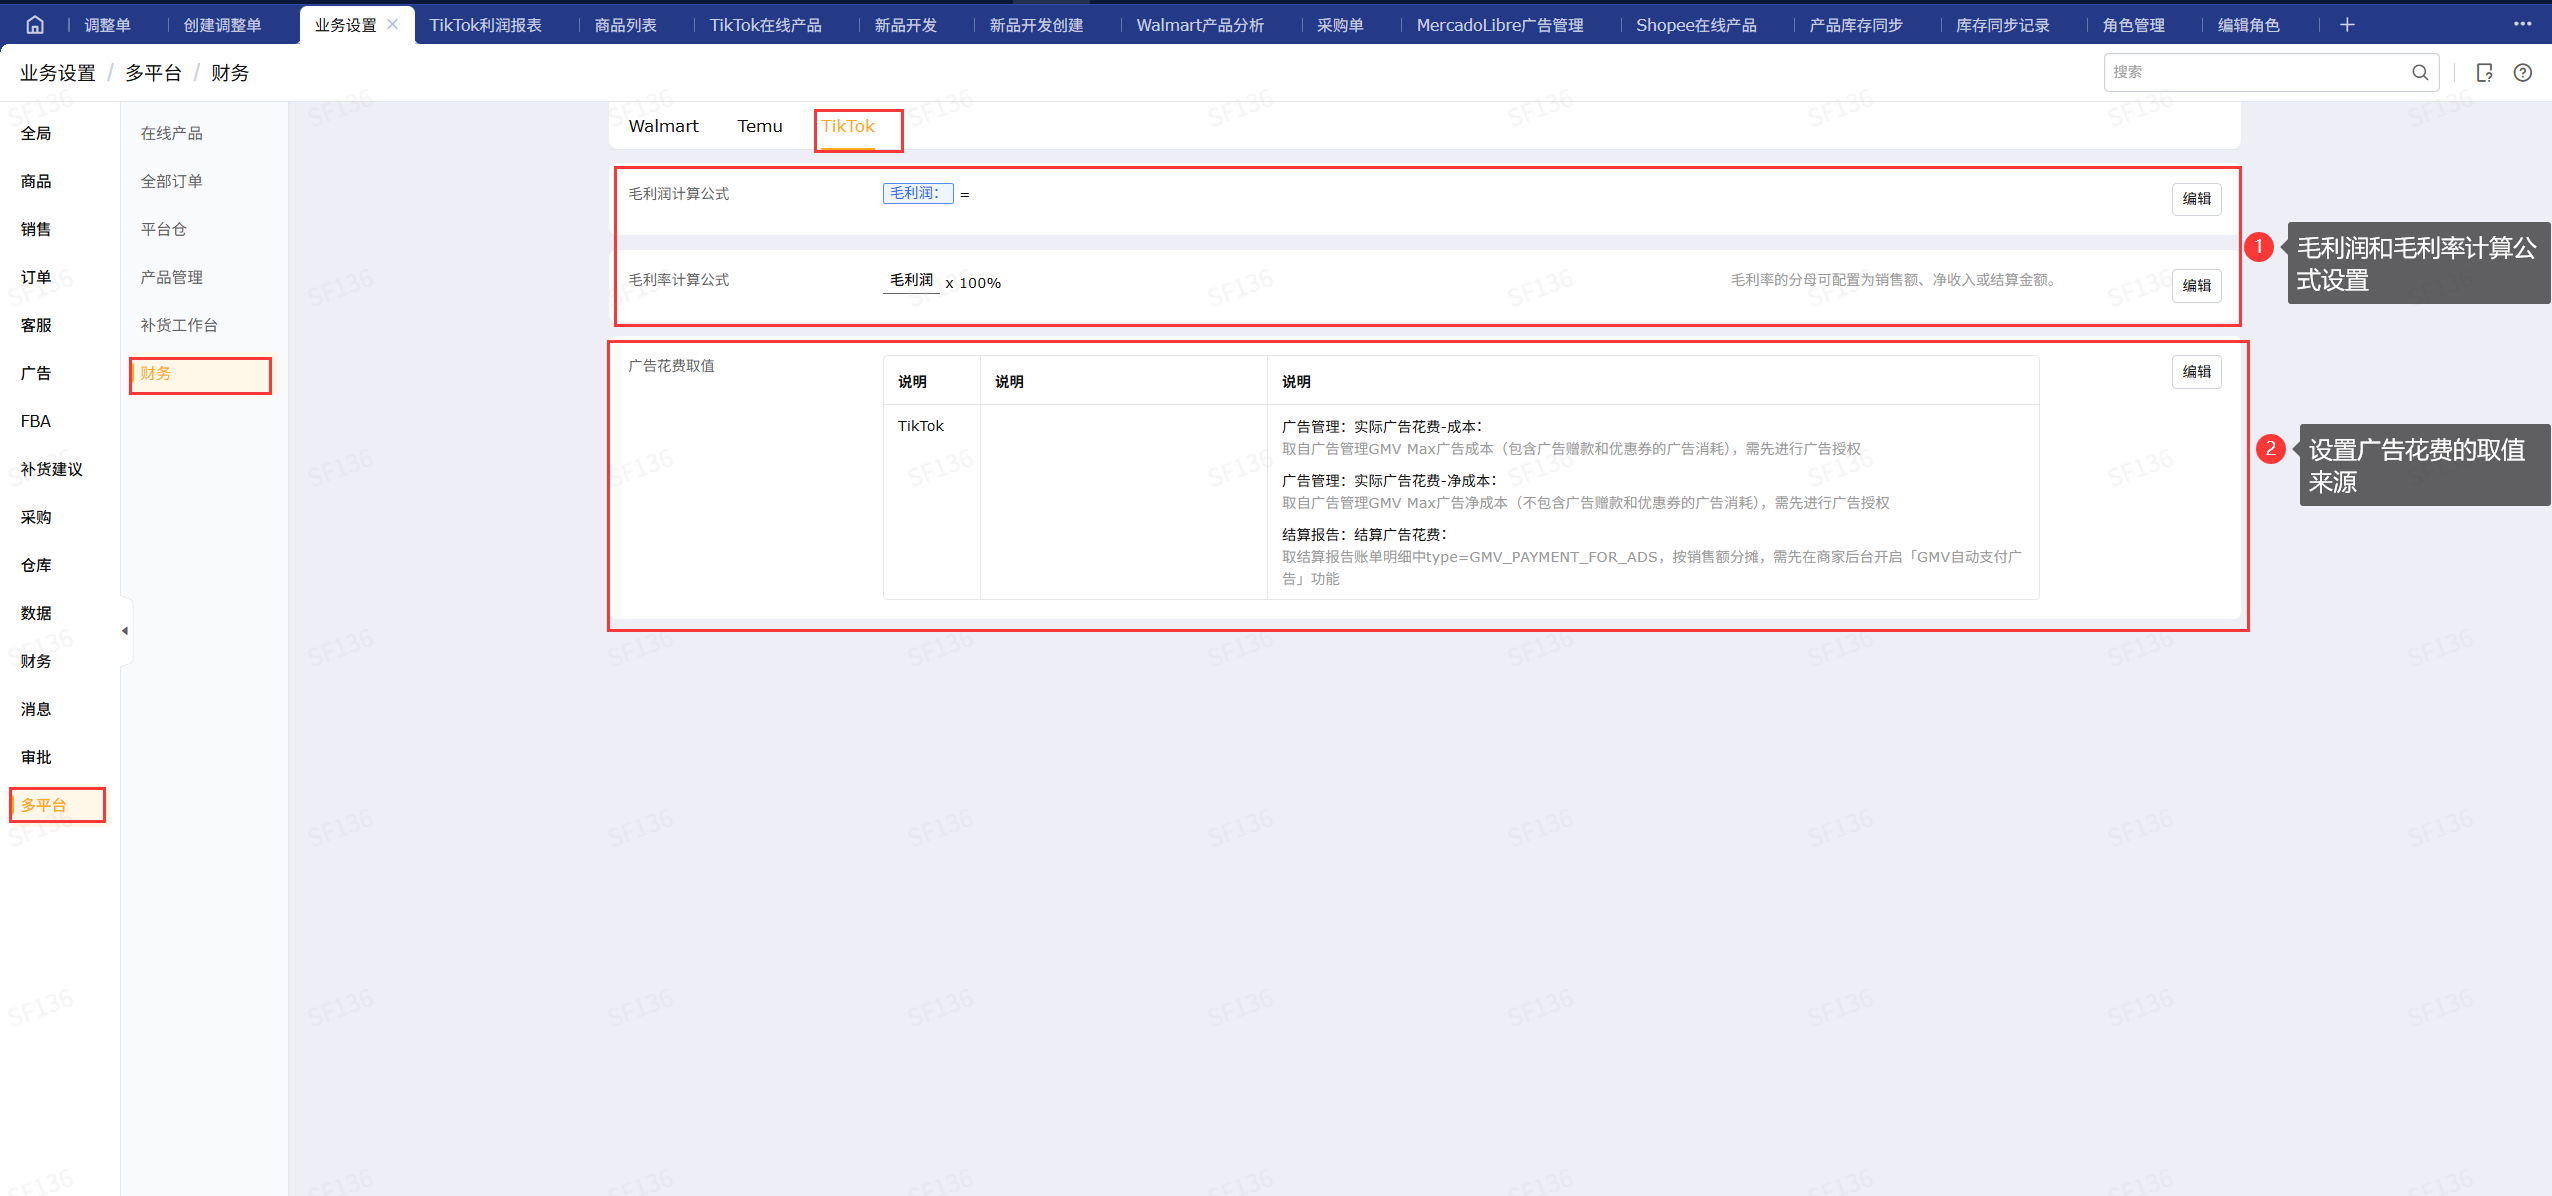The image size is (2552, 1196).
Task: Click the search magnifier icon
Action: 2420,72
